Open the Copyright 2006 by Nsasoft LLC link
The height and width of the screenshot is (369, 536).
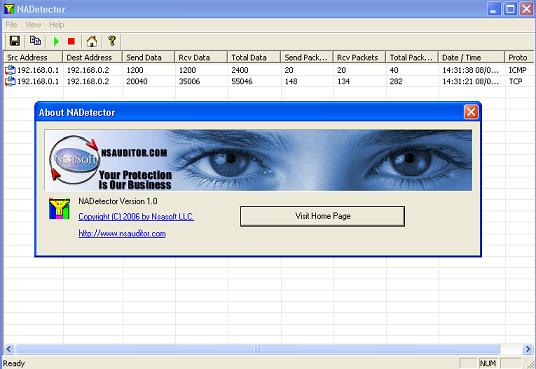coord(136,217)
